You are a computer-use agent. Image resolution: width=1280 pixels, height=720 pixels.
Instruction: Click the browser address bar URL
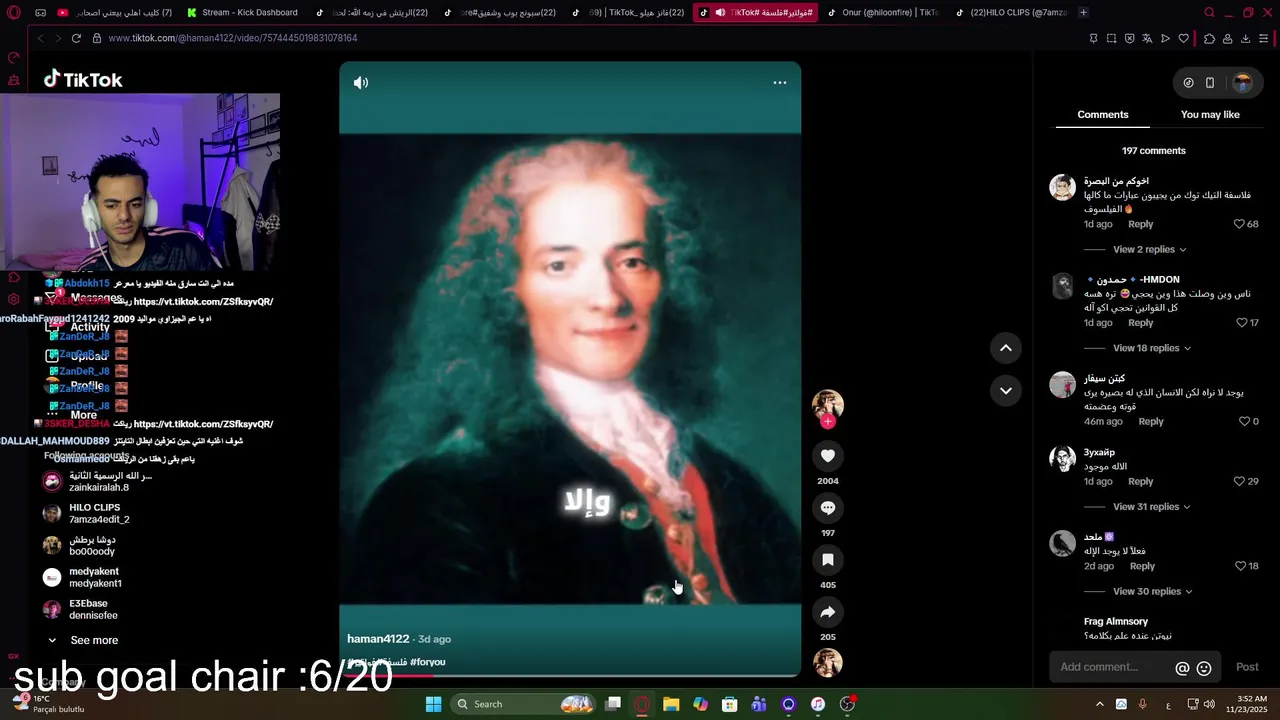(232, 38)
